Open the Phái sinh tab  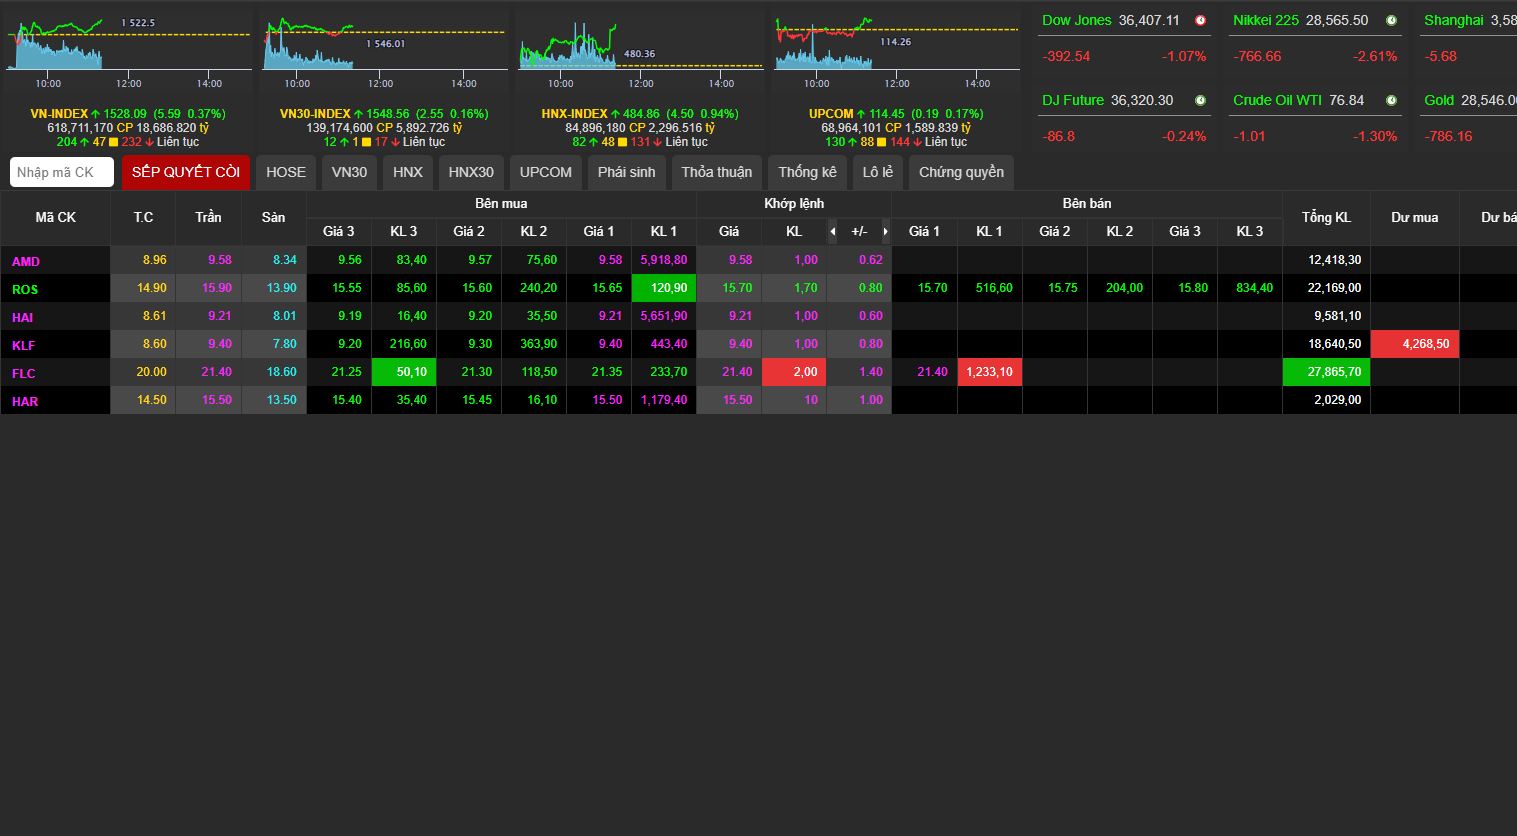(x=626, y=172)
